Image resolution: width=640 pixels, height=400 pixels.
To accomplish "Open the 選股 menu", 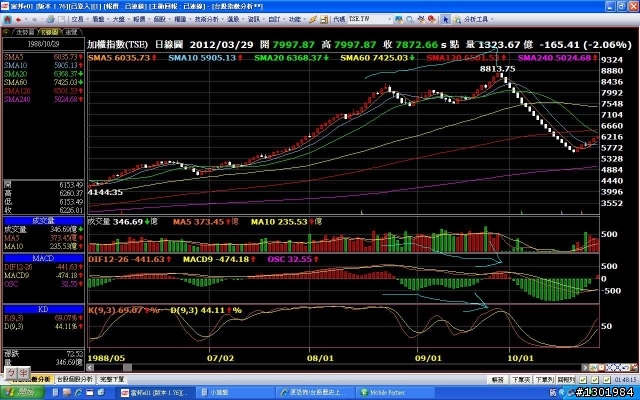I will [233, 19].
